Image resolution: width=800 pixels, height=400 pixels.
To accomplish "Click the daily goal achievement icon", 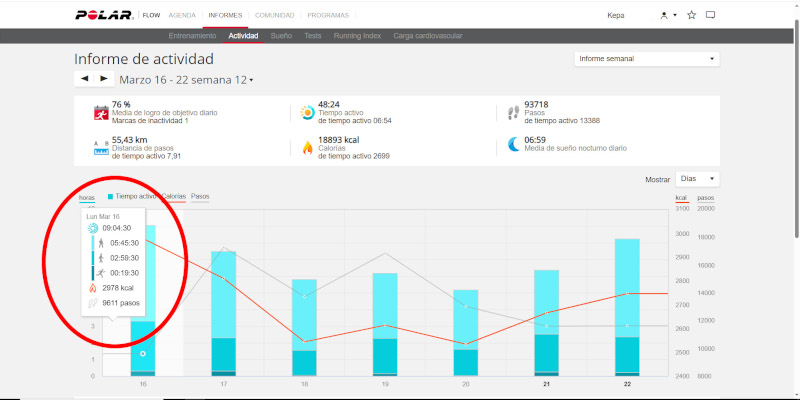I will point(100,112).
